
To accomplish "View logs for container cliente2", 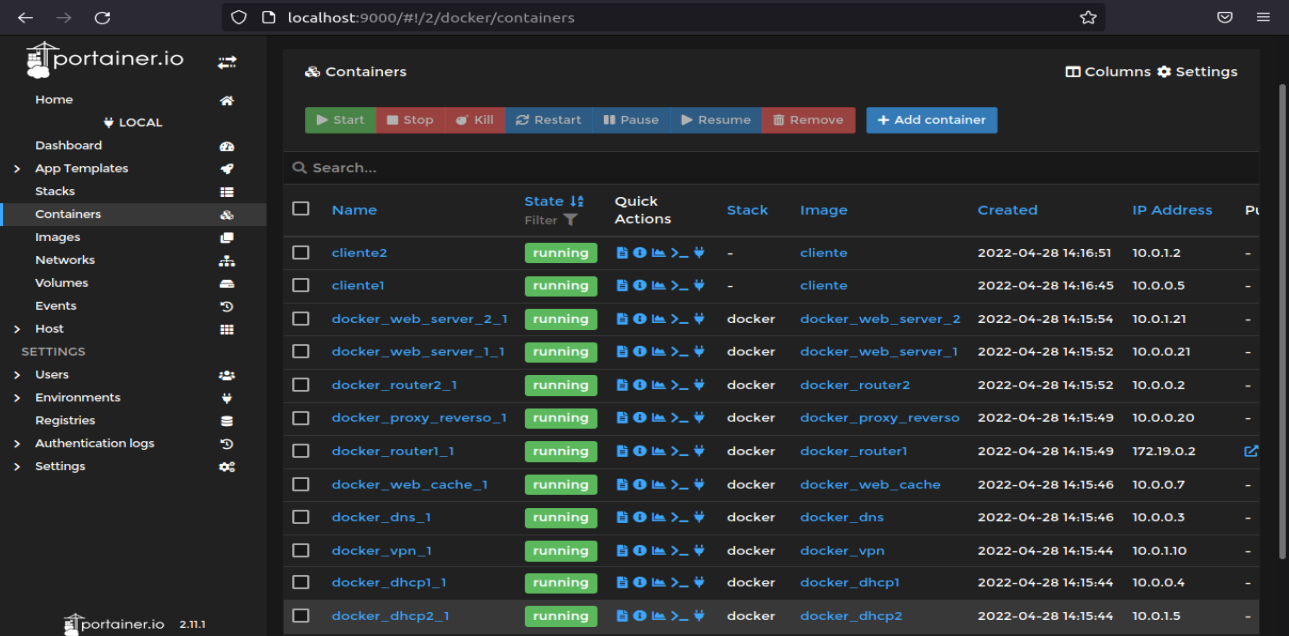I will (x=622, y=252).
